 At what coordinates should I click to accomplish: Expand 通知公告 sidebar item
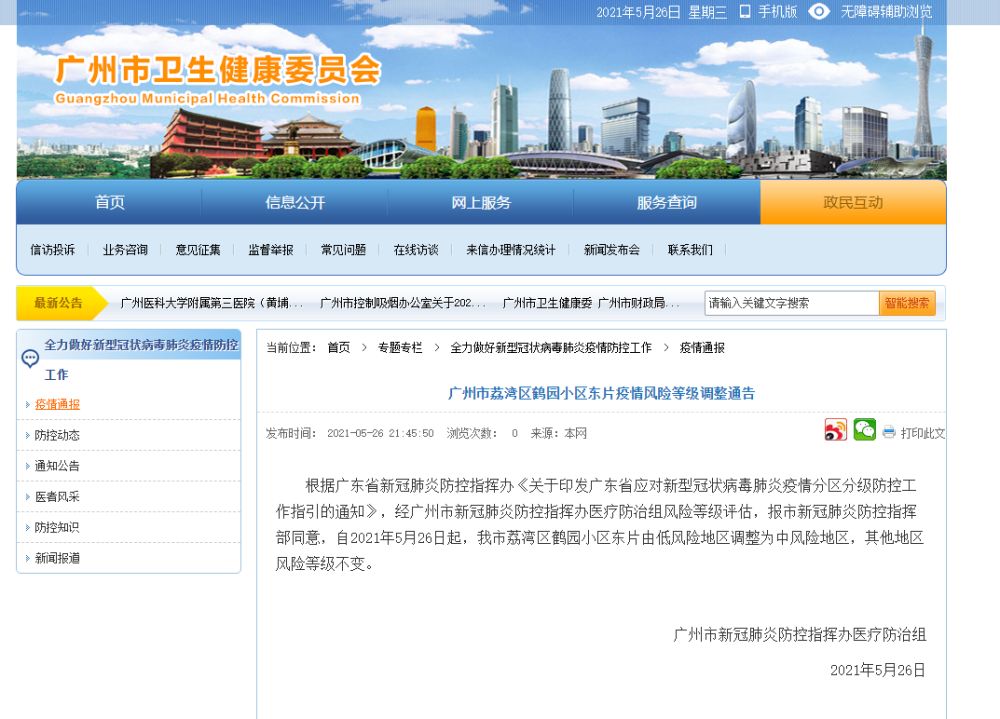57,466
